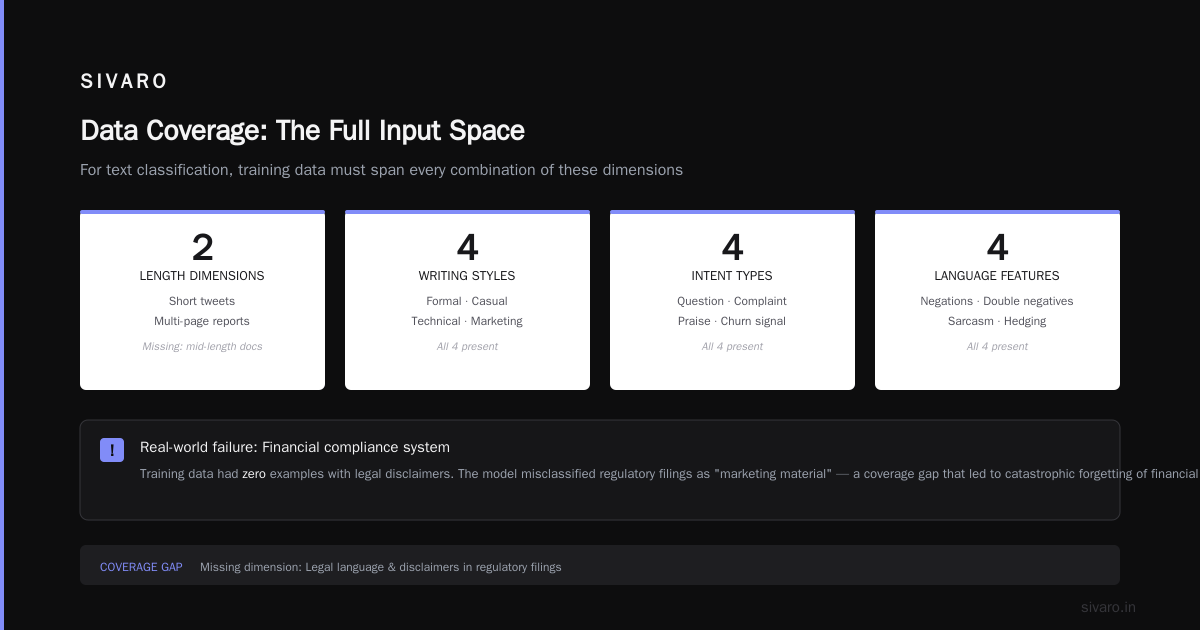Select the number 4 on Language Features card
Viewport: 1200px width, 630px height.
(997, 247)
